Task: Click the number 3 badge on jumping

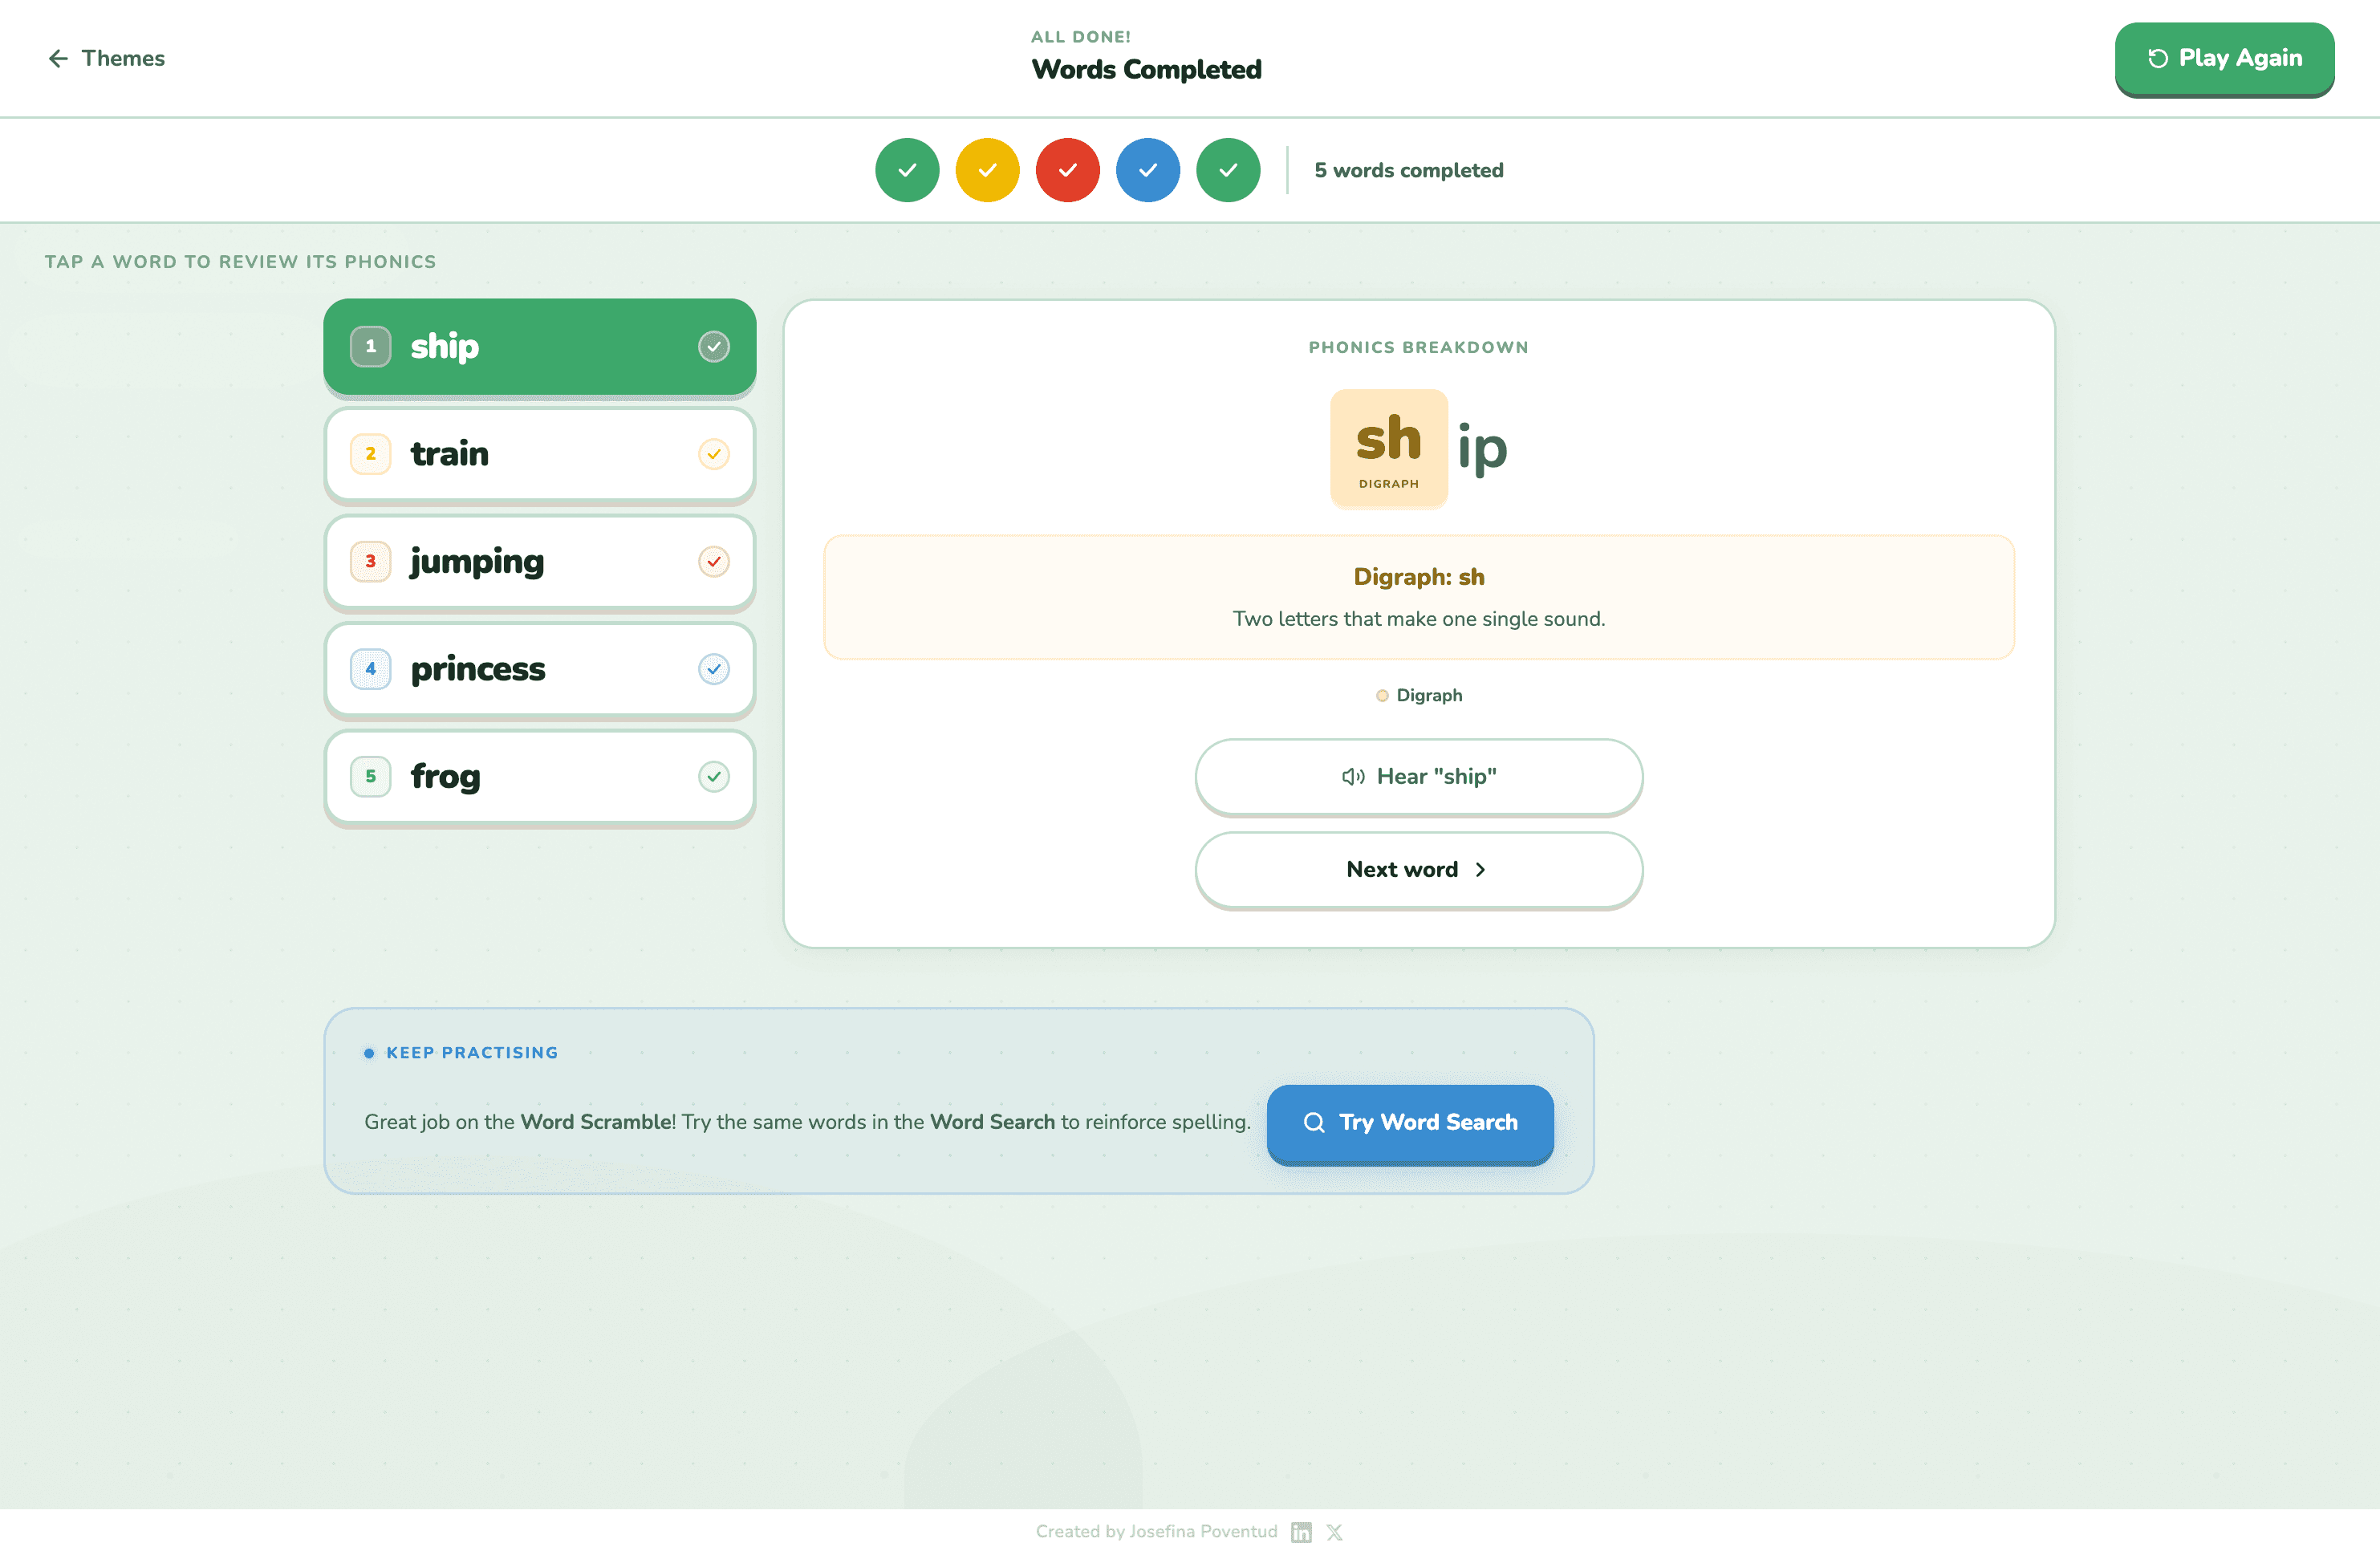Action: pyautogui.click(x=370, y=562)
